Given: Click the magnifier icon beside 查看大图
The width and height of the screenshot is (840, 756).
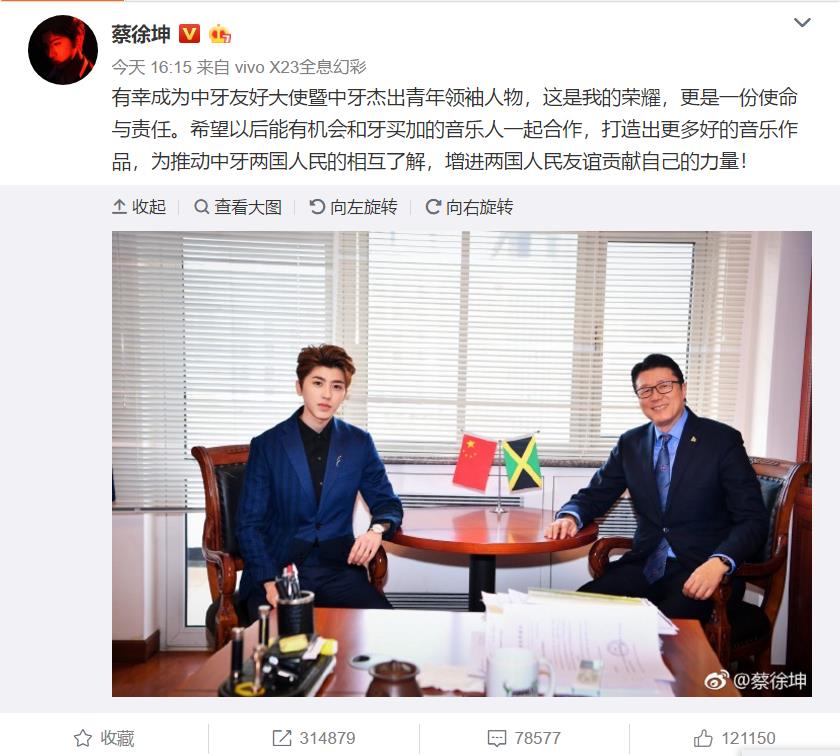Looking at the screenshot, I should 201,206.
